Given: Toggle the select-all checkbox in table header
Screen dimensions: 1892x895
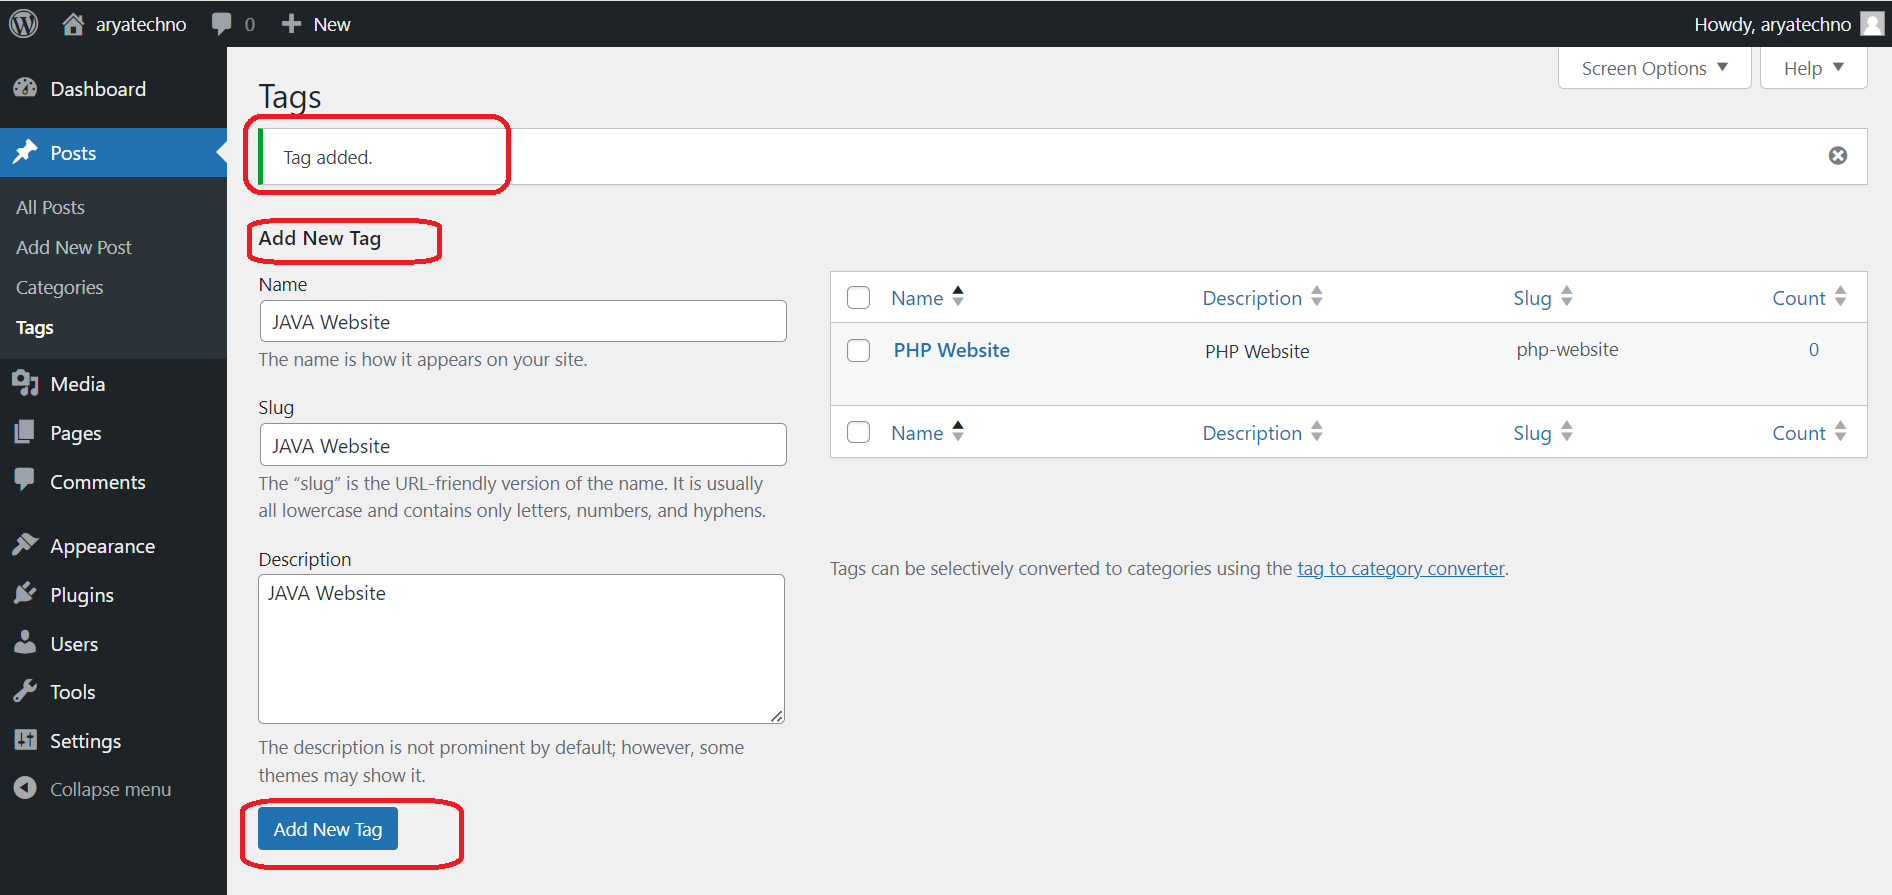Looking at the screenshot, I should pos(858,298).
